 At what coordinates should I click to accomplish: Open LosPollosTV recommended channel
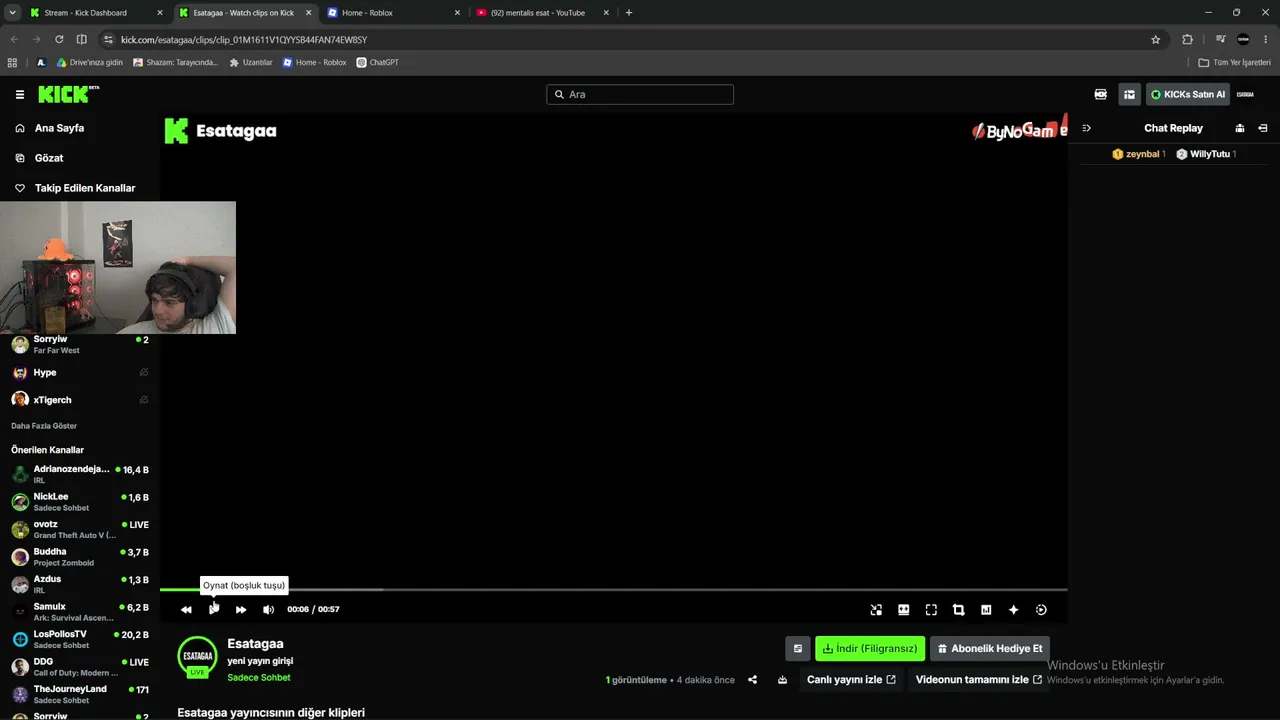[80, 639]
